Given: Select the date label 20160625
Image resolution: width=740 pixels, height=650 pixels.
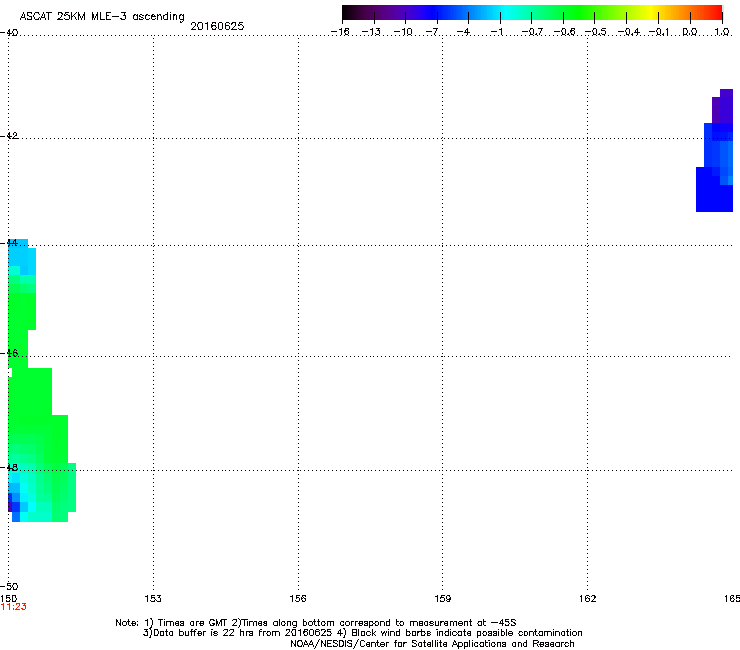Looking at the screenshot, I should pyautogui.click(x=217, y=26).
